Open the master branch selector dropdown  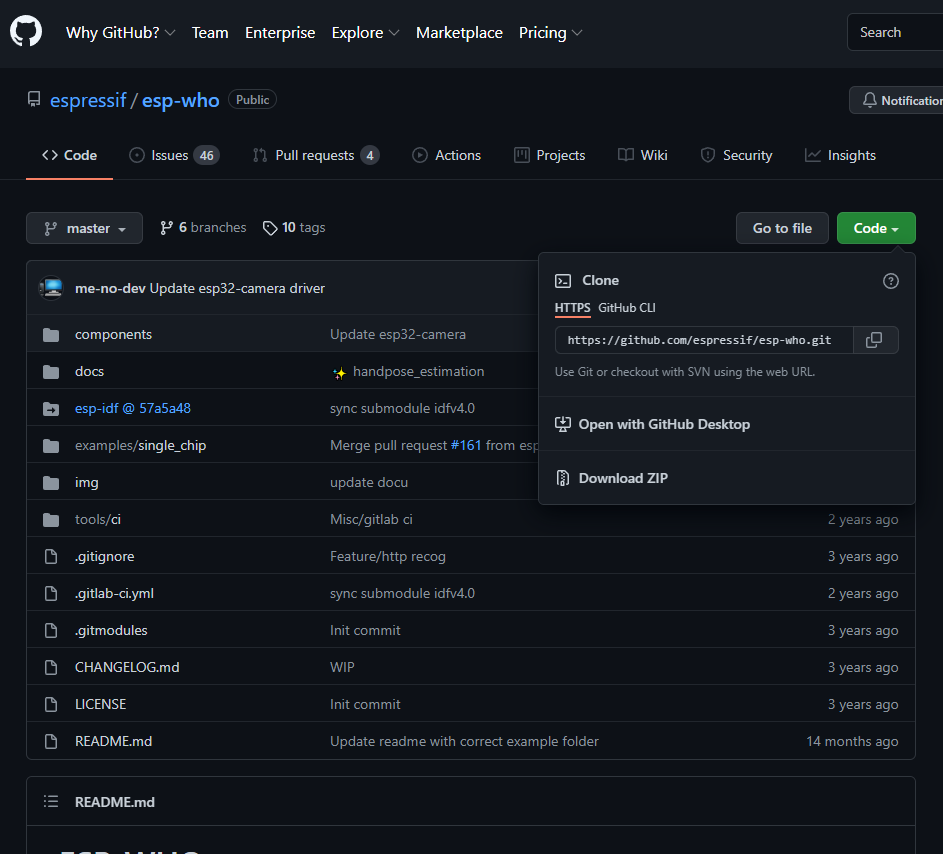(x=84, y=228)
